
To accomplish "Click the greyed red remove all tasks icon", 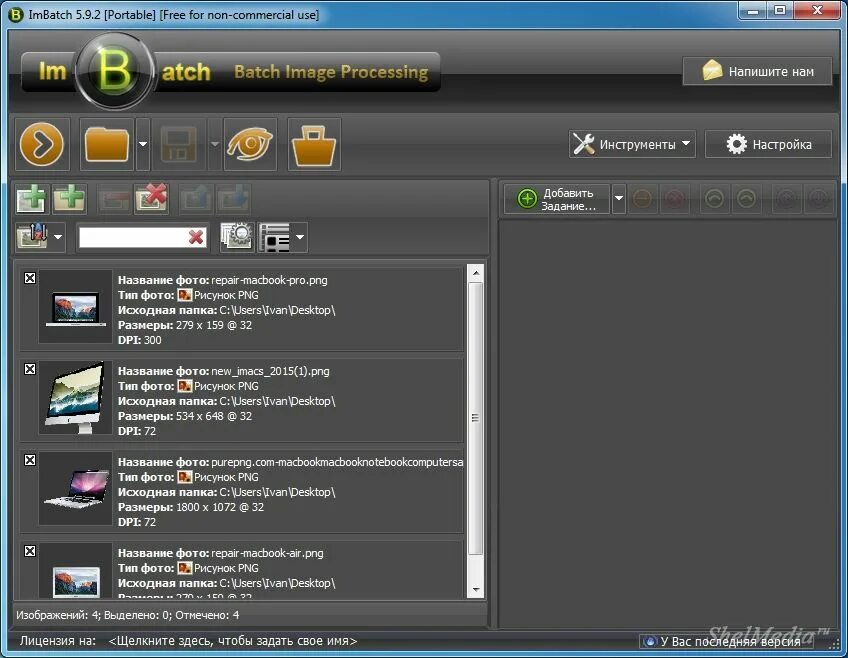I will [675, 199].
